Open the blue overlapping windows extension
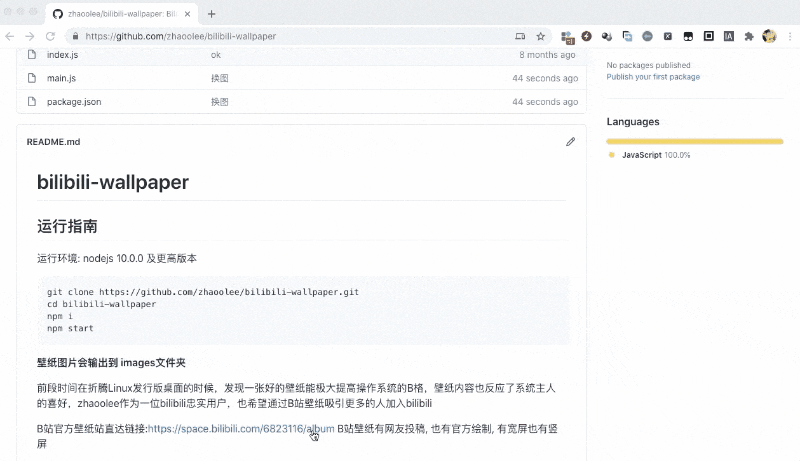This screenshot has height=461, width=800. 627,36
